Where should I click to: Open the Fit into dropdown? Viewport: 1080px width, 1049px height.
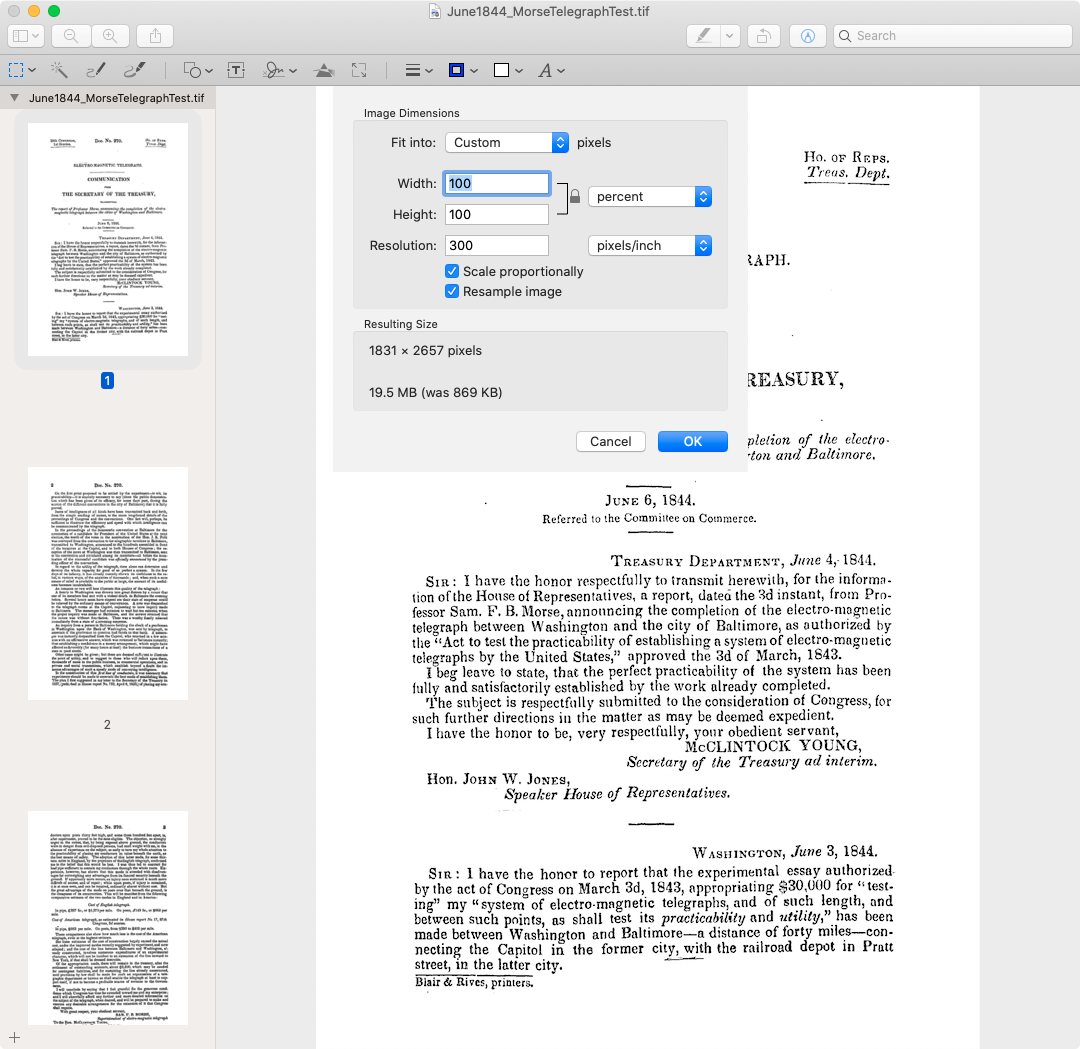tap(507, 142)
